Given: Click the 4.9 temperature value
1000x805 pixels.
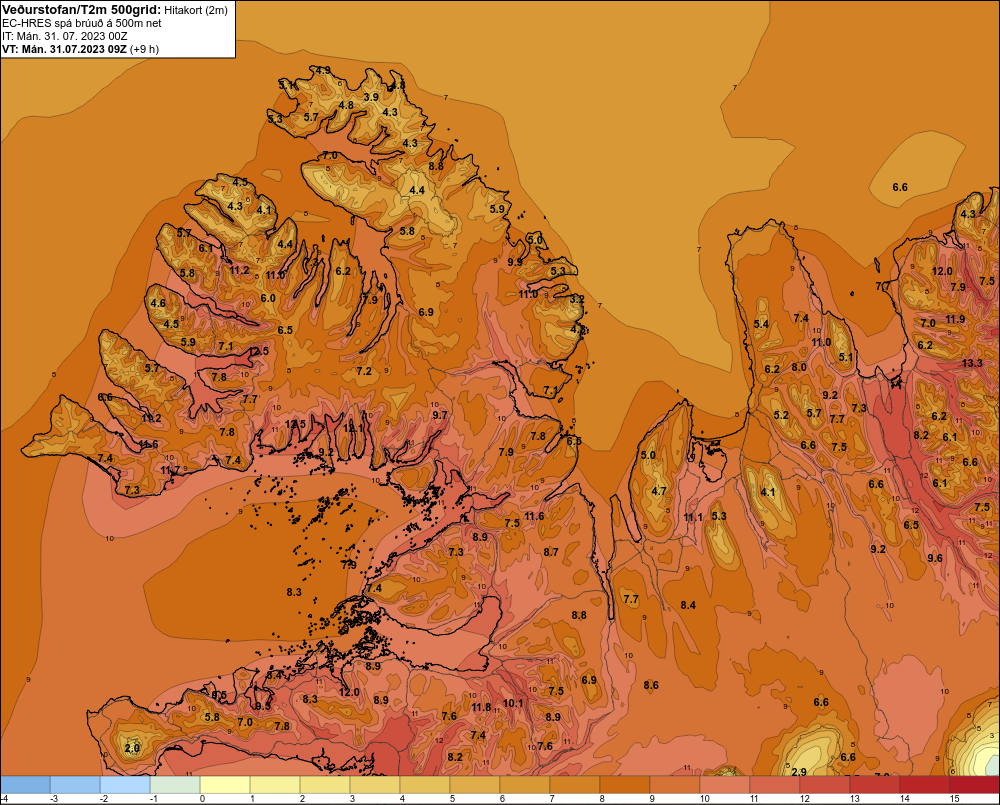Looking at the screenshot, I should (323, 70).
